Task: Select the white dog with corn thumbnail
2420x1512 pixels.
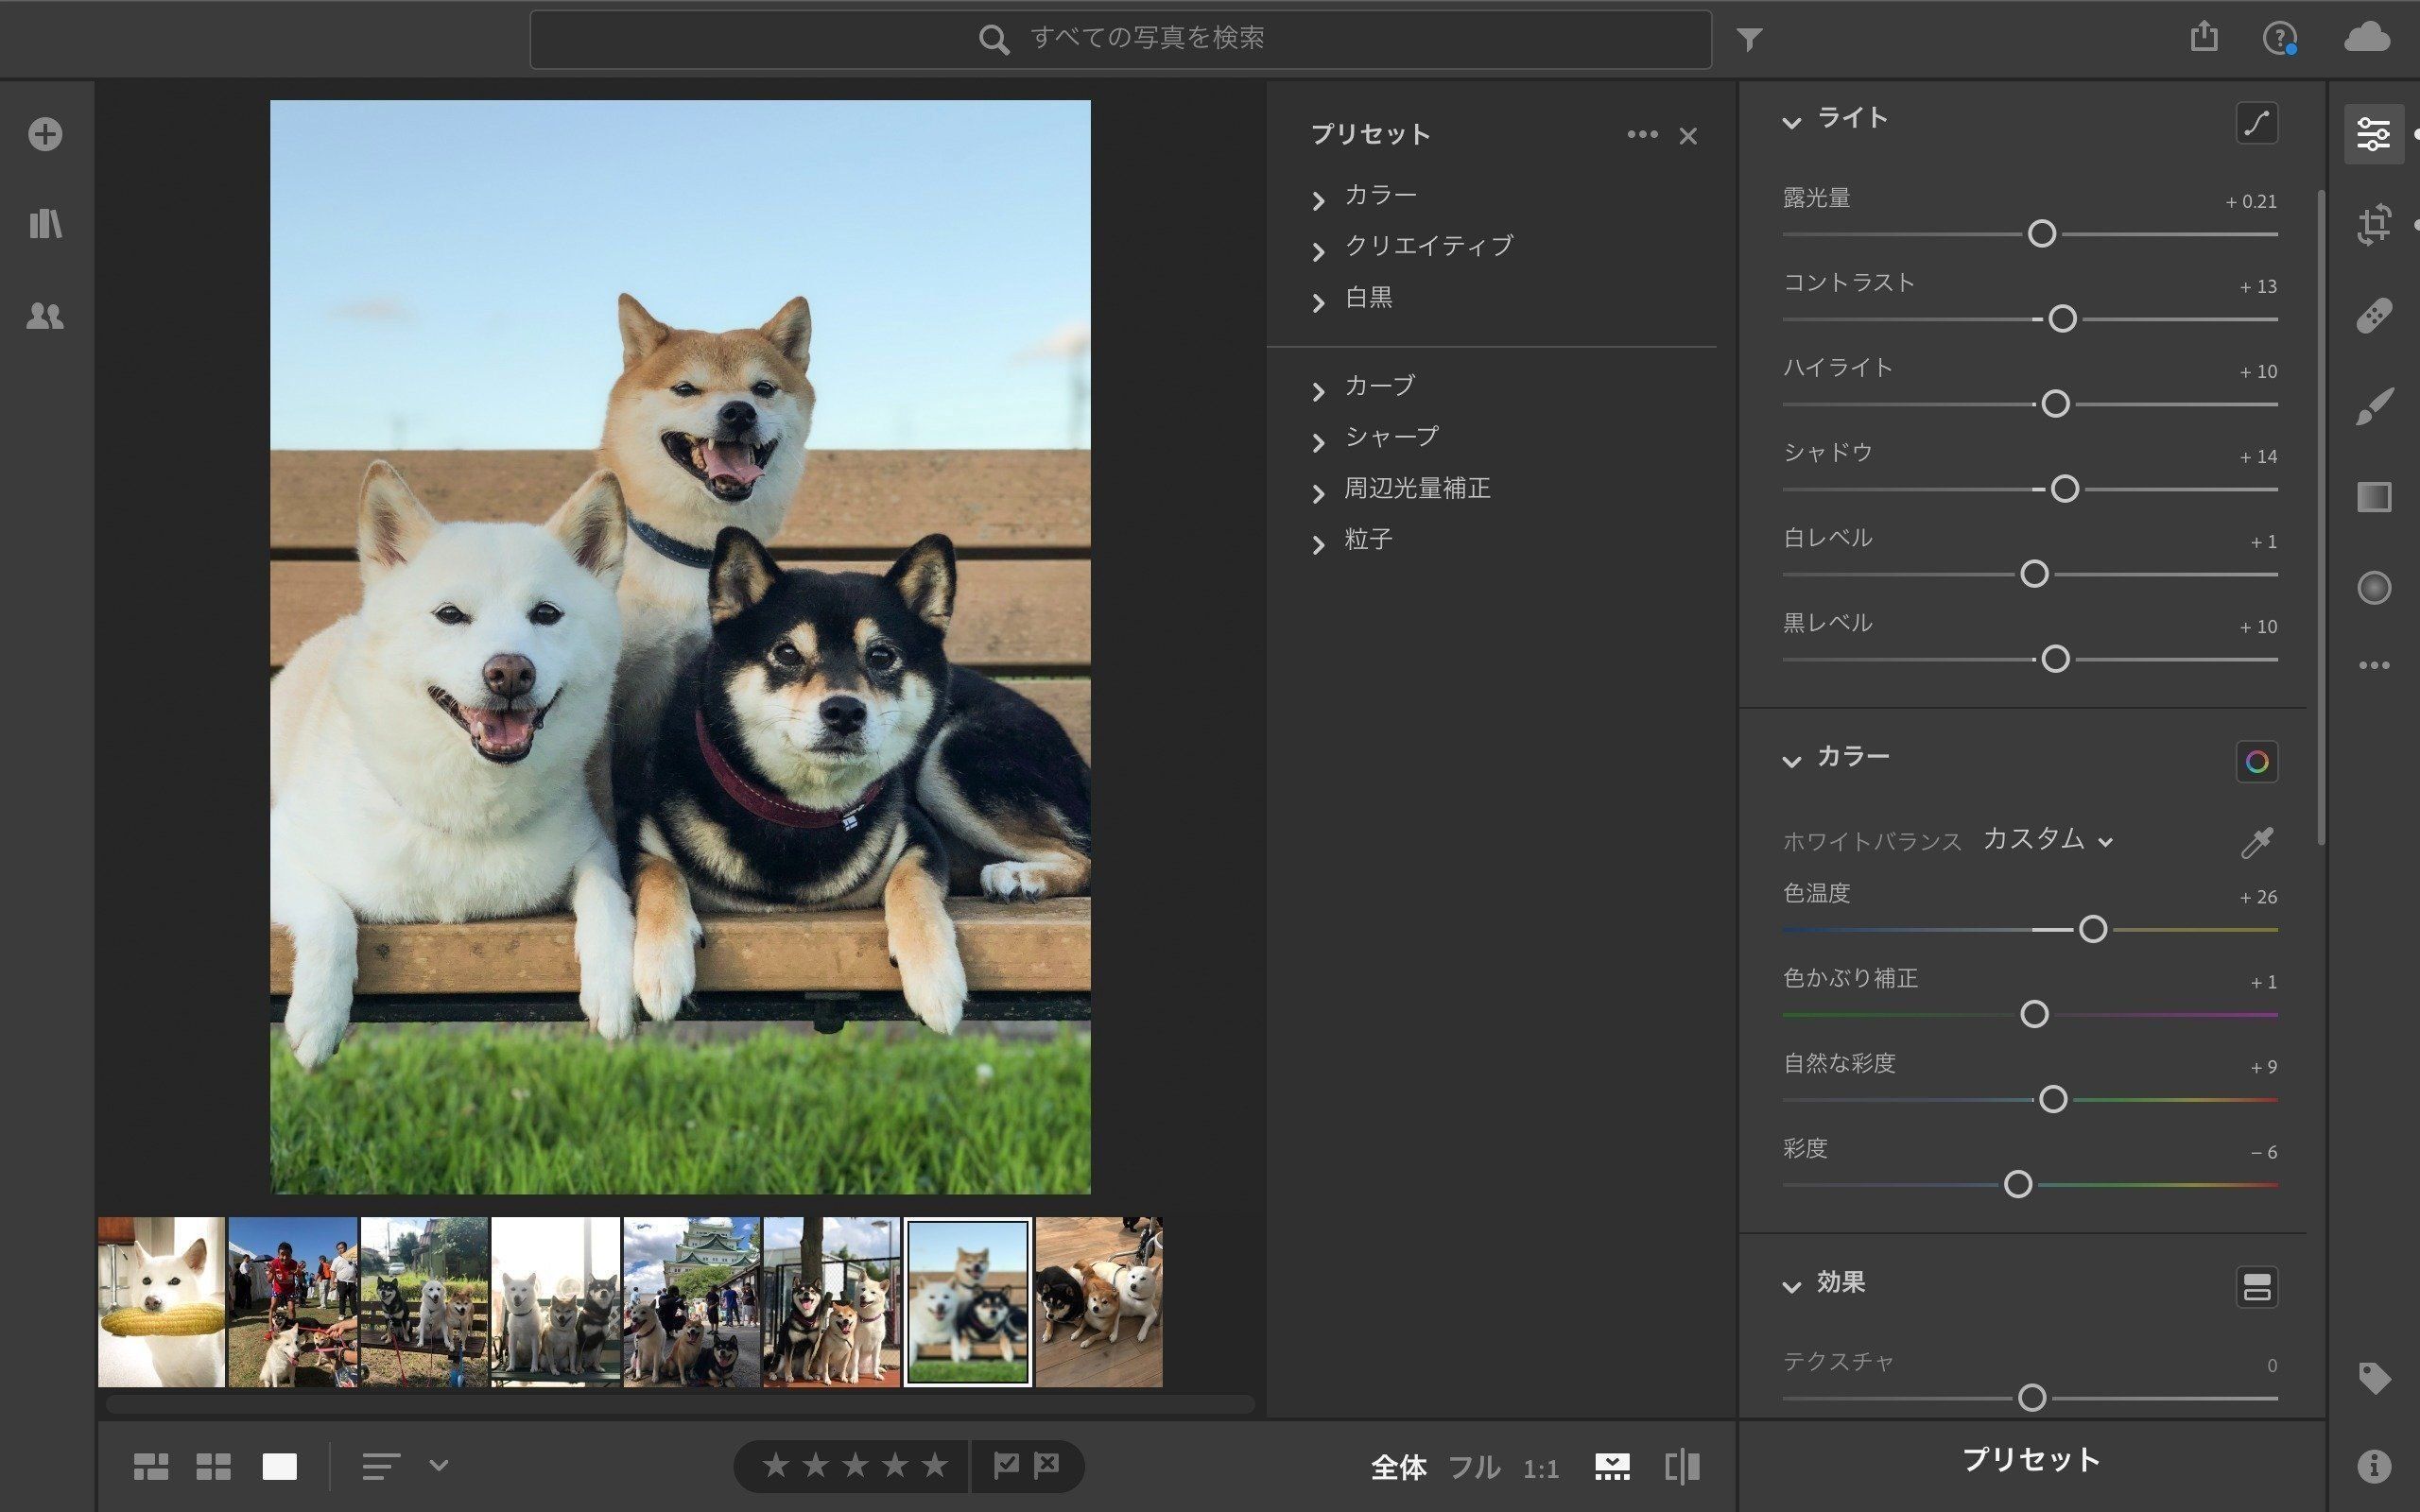Action: coord(161,1302)
